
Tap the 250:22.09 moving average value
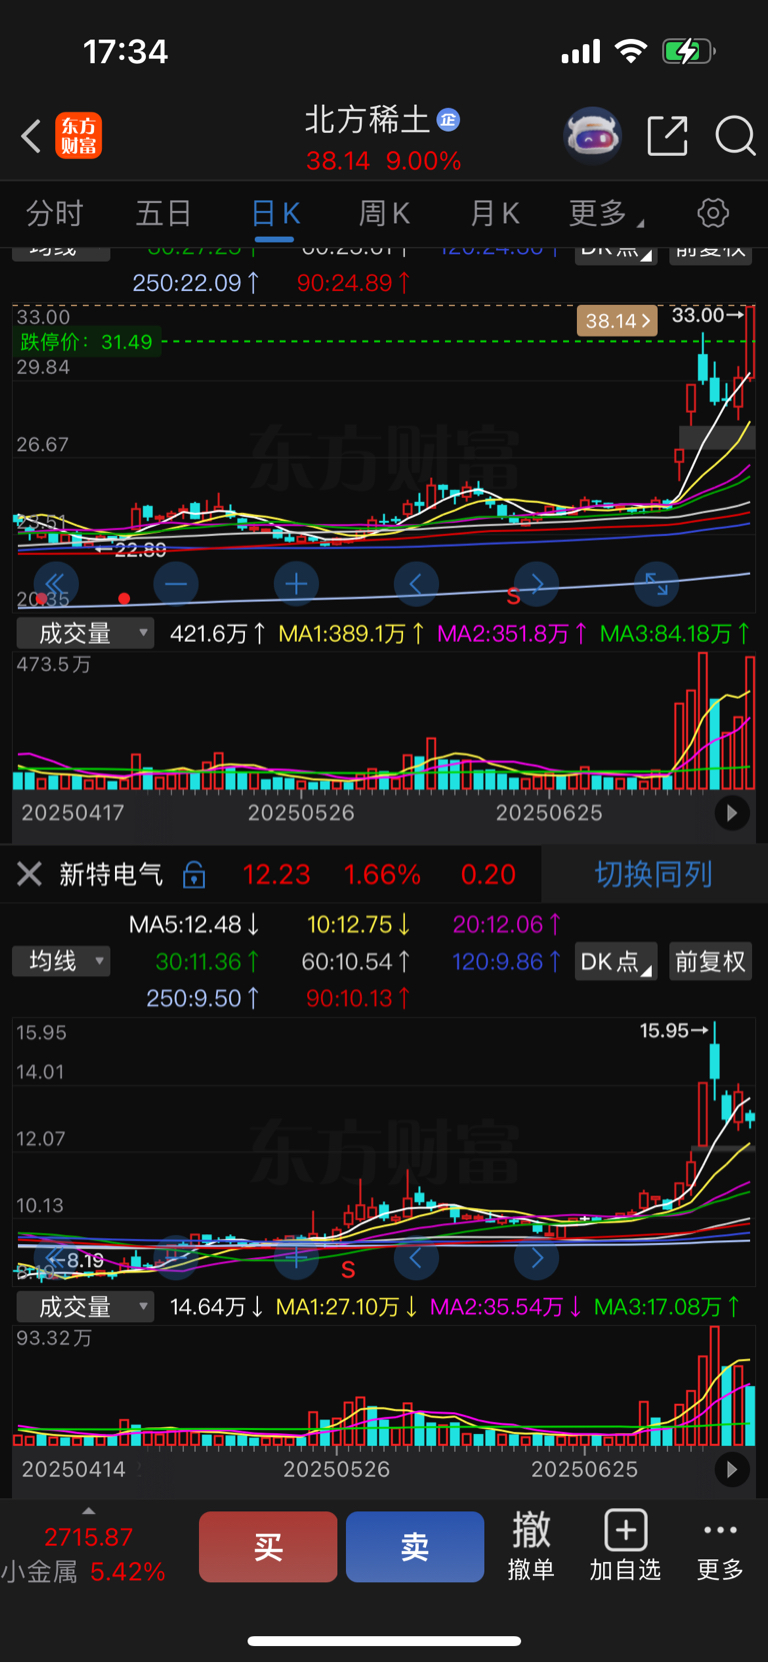tap(196, 283)
